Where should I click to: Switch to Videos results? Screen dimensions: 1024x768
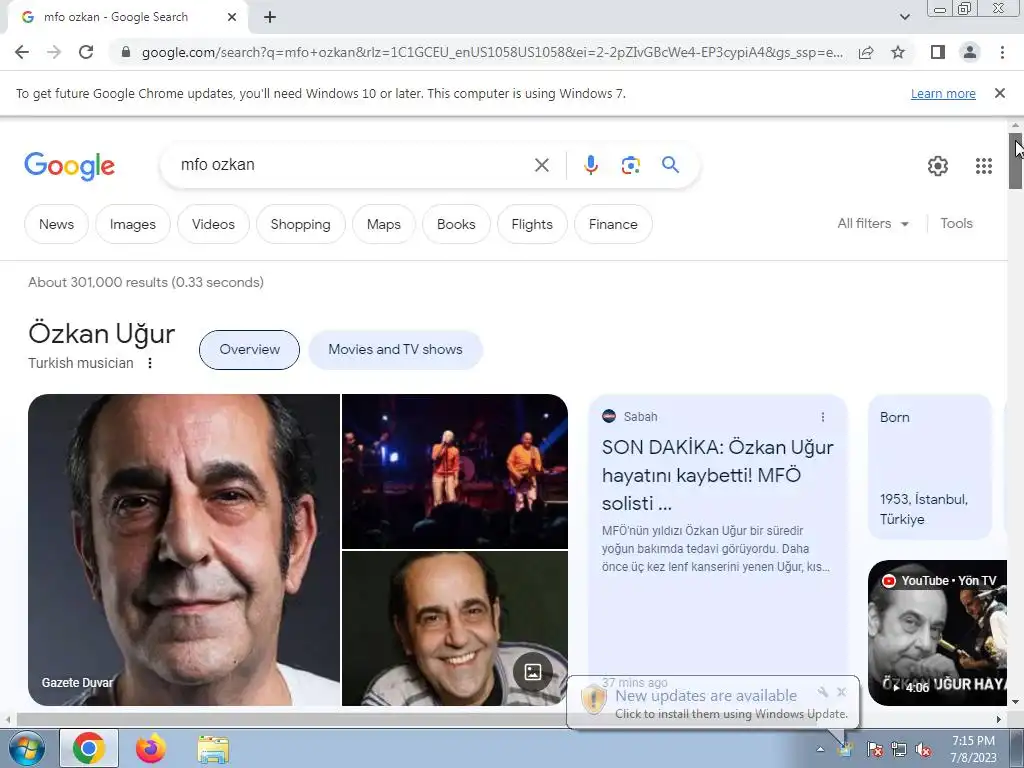pos(213,224)
